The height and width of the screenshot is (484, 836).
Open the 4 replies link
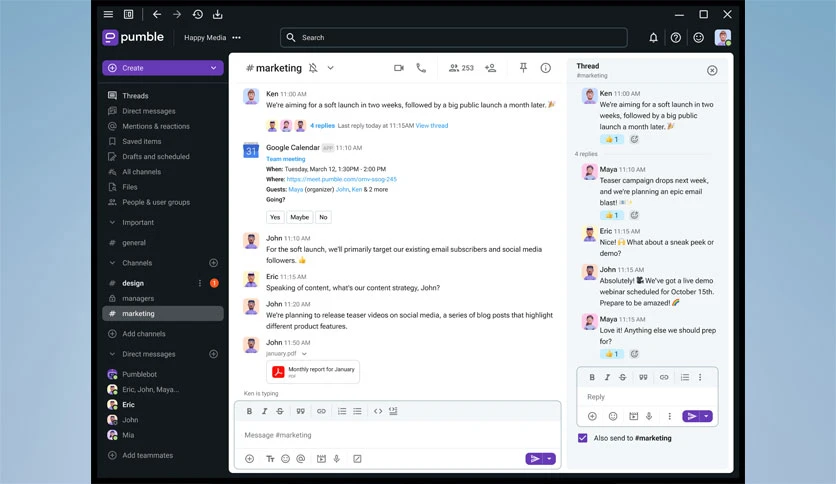(x=323, y=126)
